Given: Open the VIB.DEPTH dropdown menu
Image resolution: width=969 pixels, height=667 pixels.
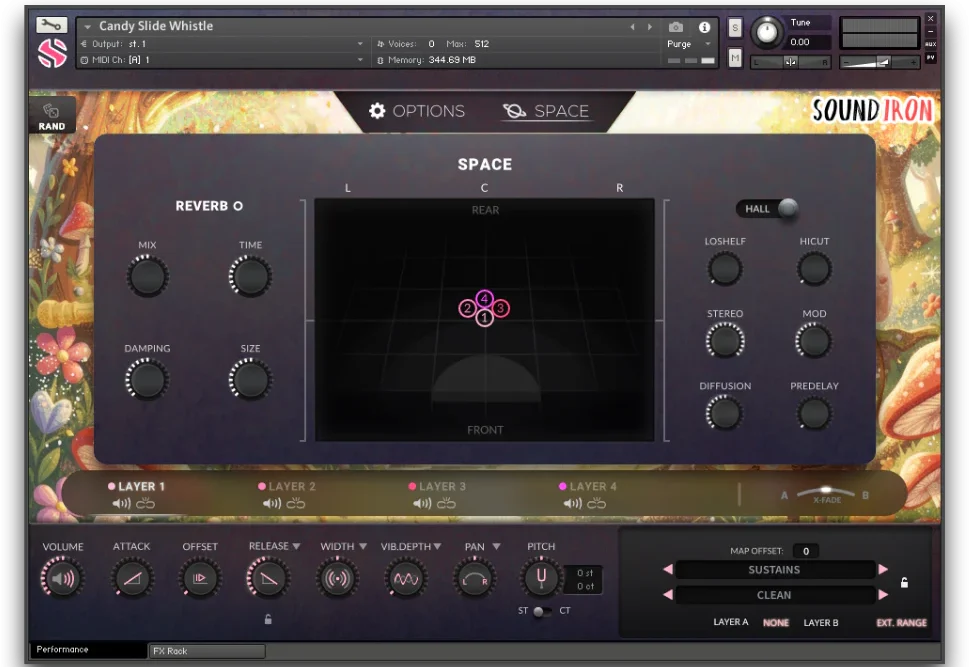Looking at the screenshot, I should [437, 547].
